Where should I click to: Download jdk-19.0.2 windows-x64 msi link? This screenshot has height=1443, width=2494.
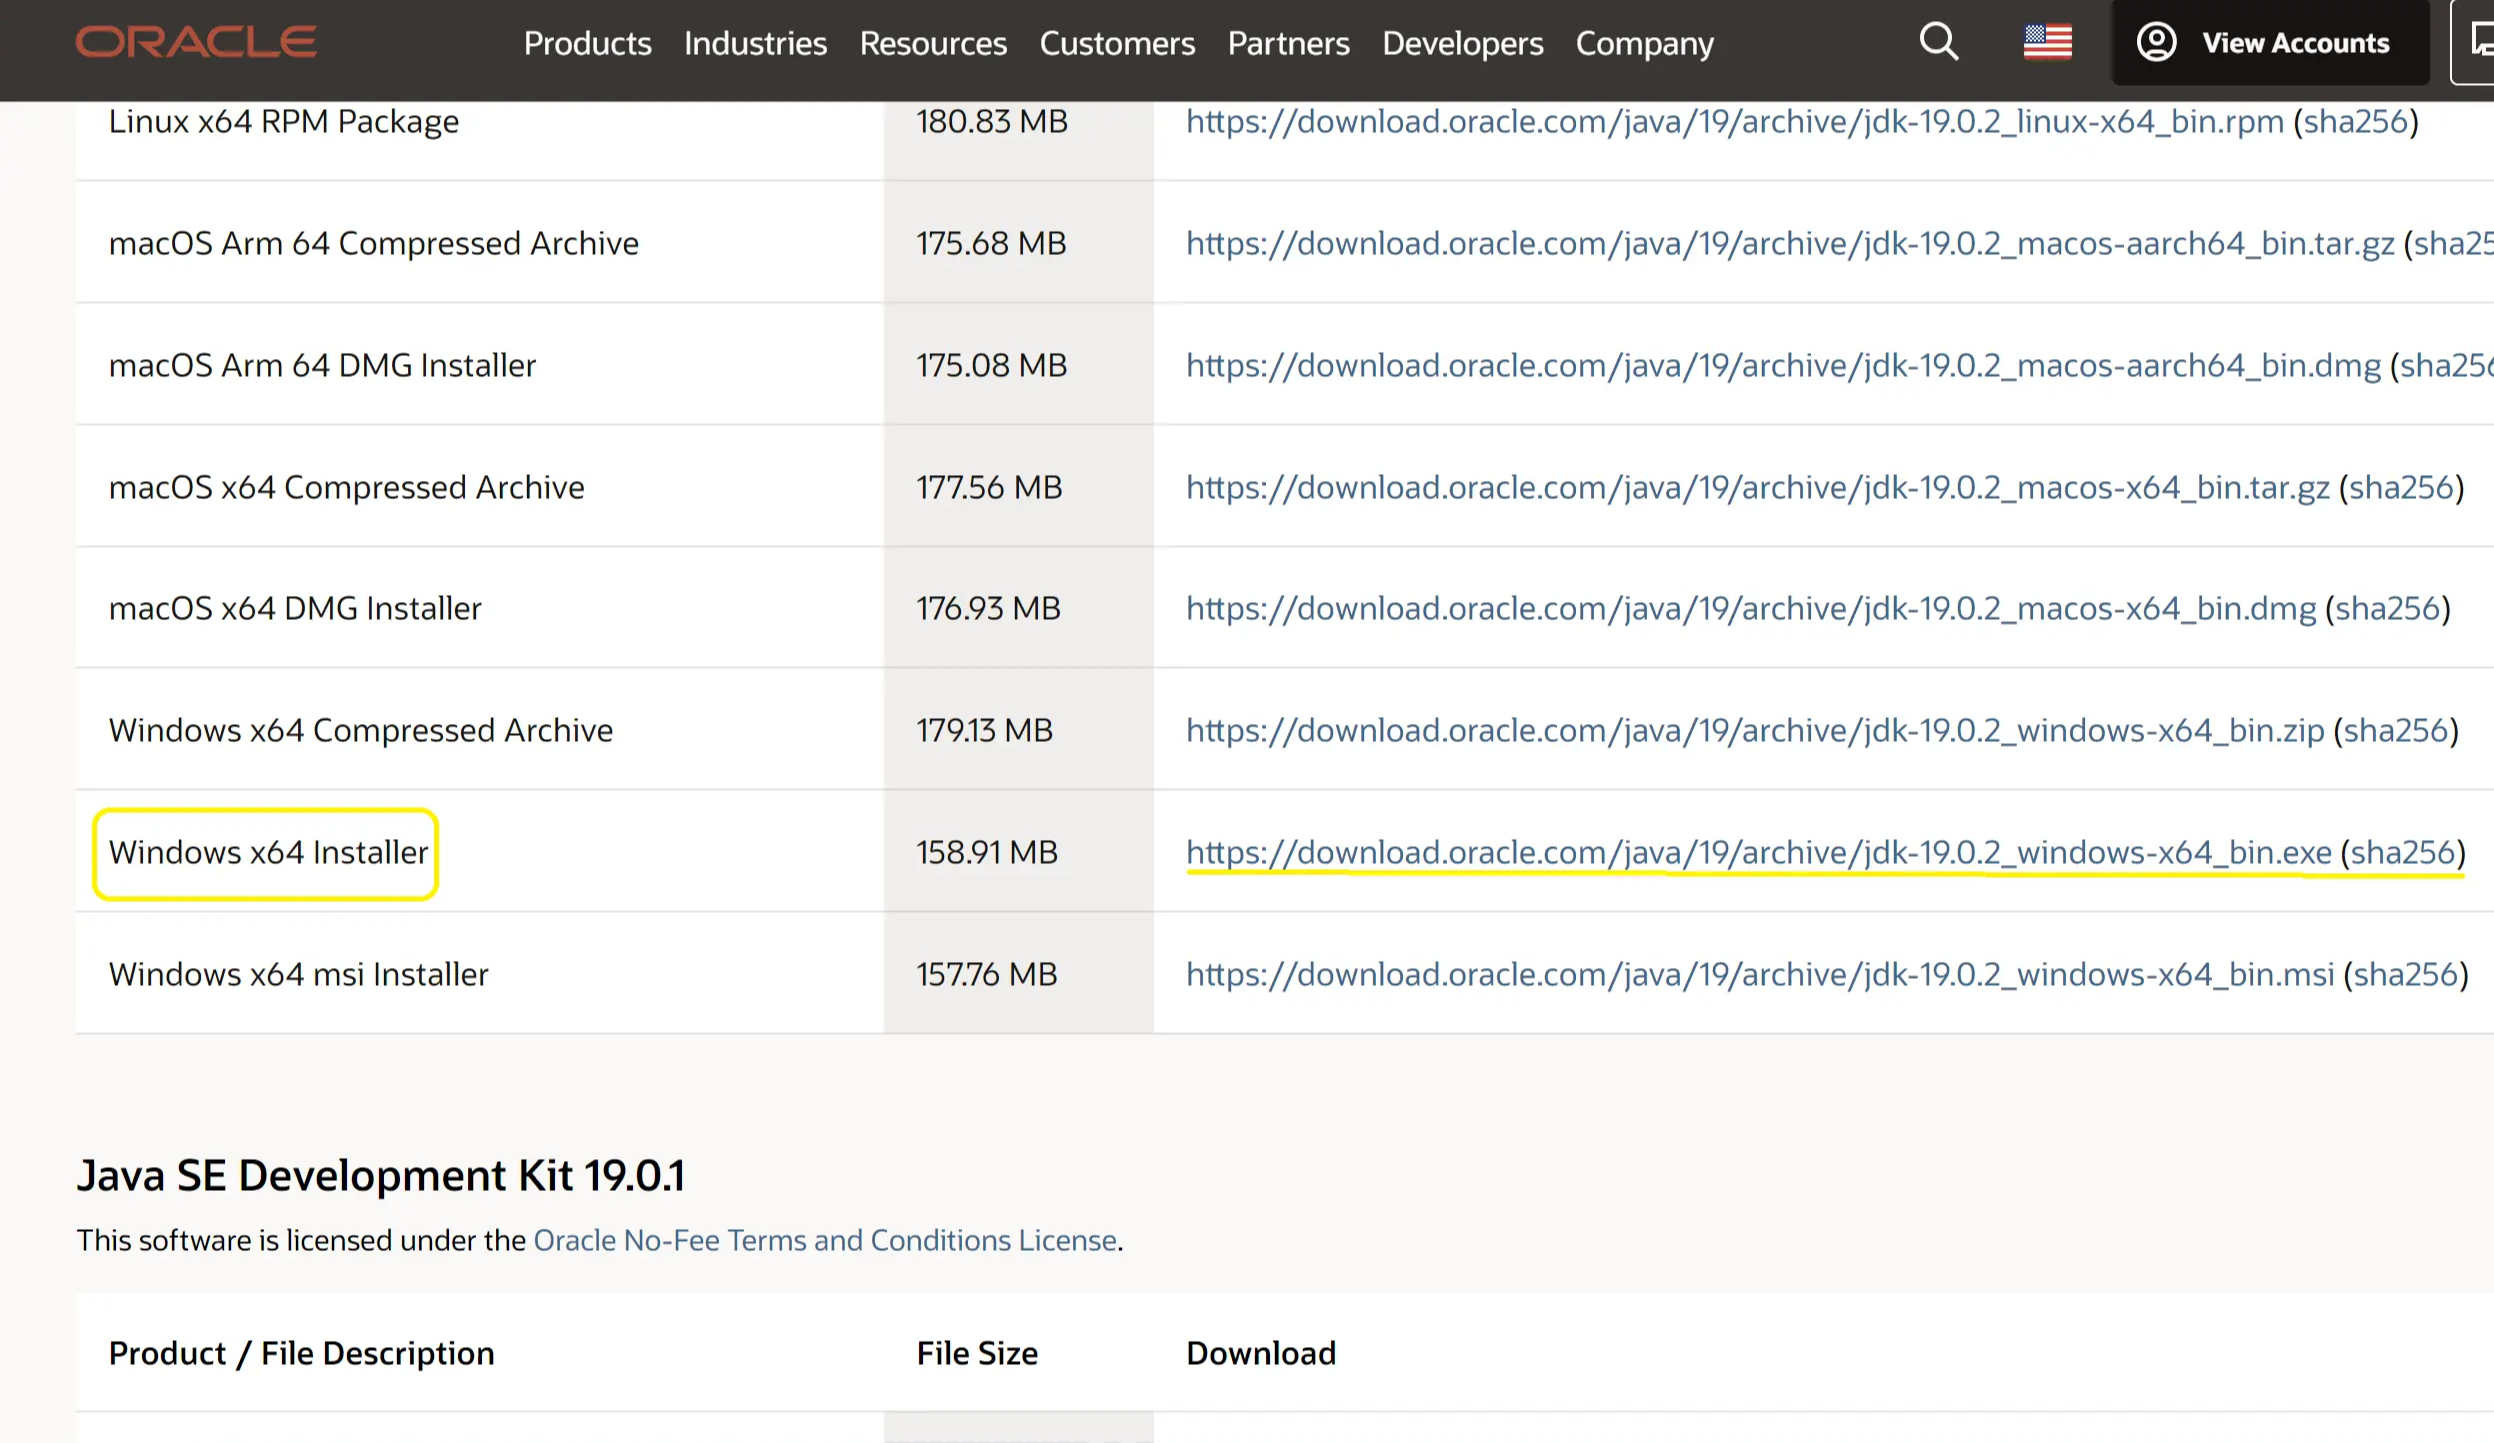[x=1760, y=974]
